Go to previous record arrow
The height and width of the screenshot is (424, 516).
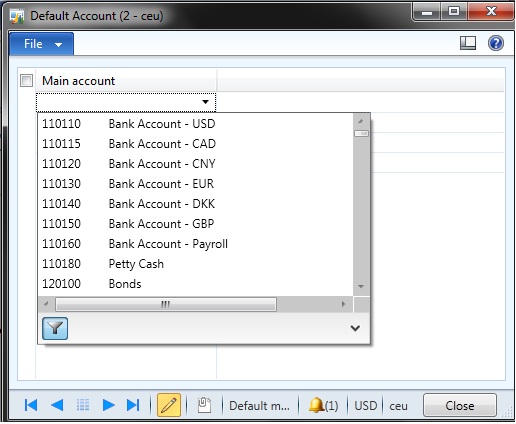pos(57,405)
